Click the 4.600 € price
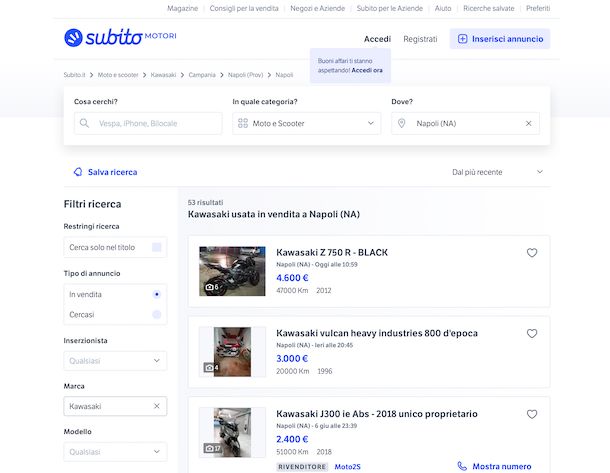The height and width of the screenshot is (473, 610). click(x=292, y=278)
